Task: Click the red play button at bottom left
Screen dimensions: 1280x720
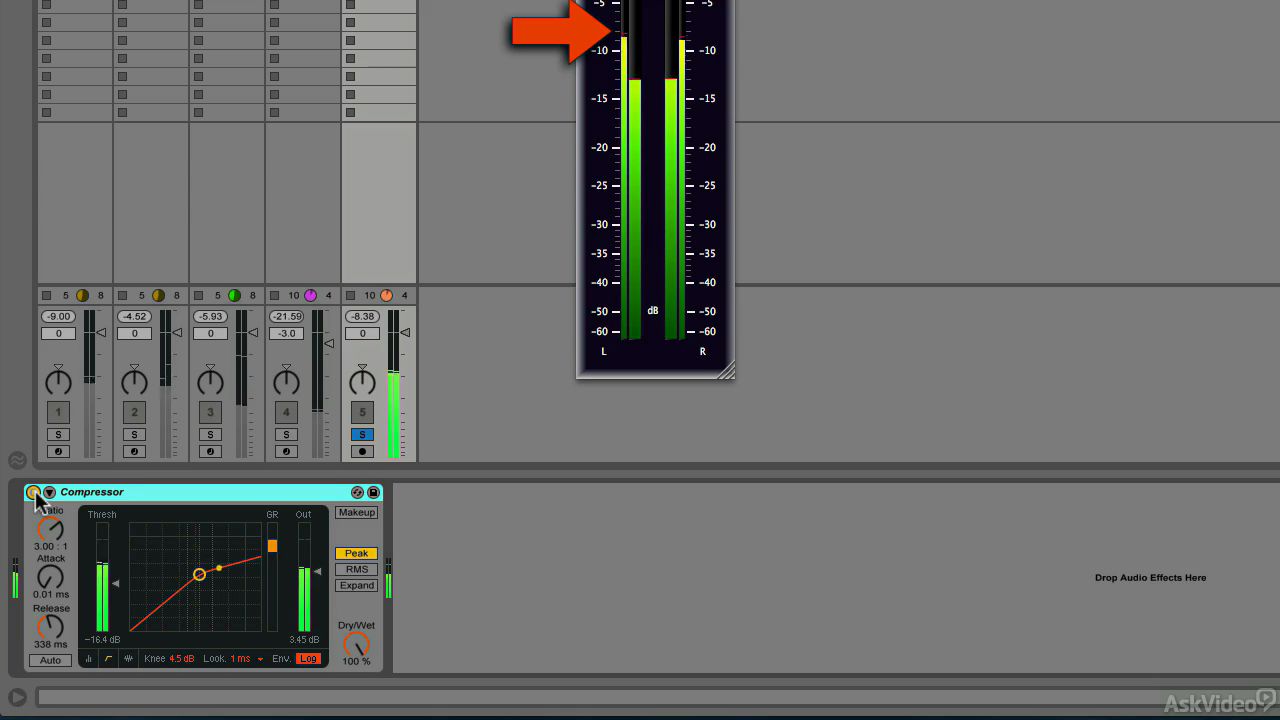Action: click(17, 697)
